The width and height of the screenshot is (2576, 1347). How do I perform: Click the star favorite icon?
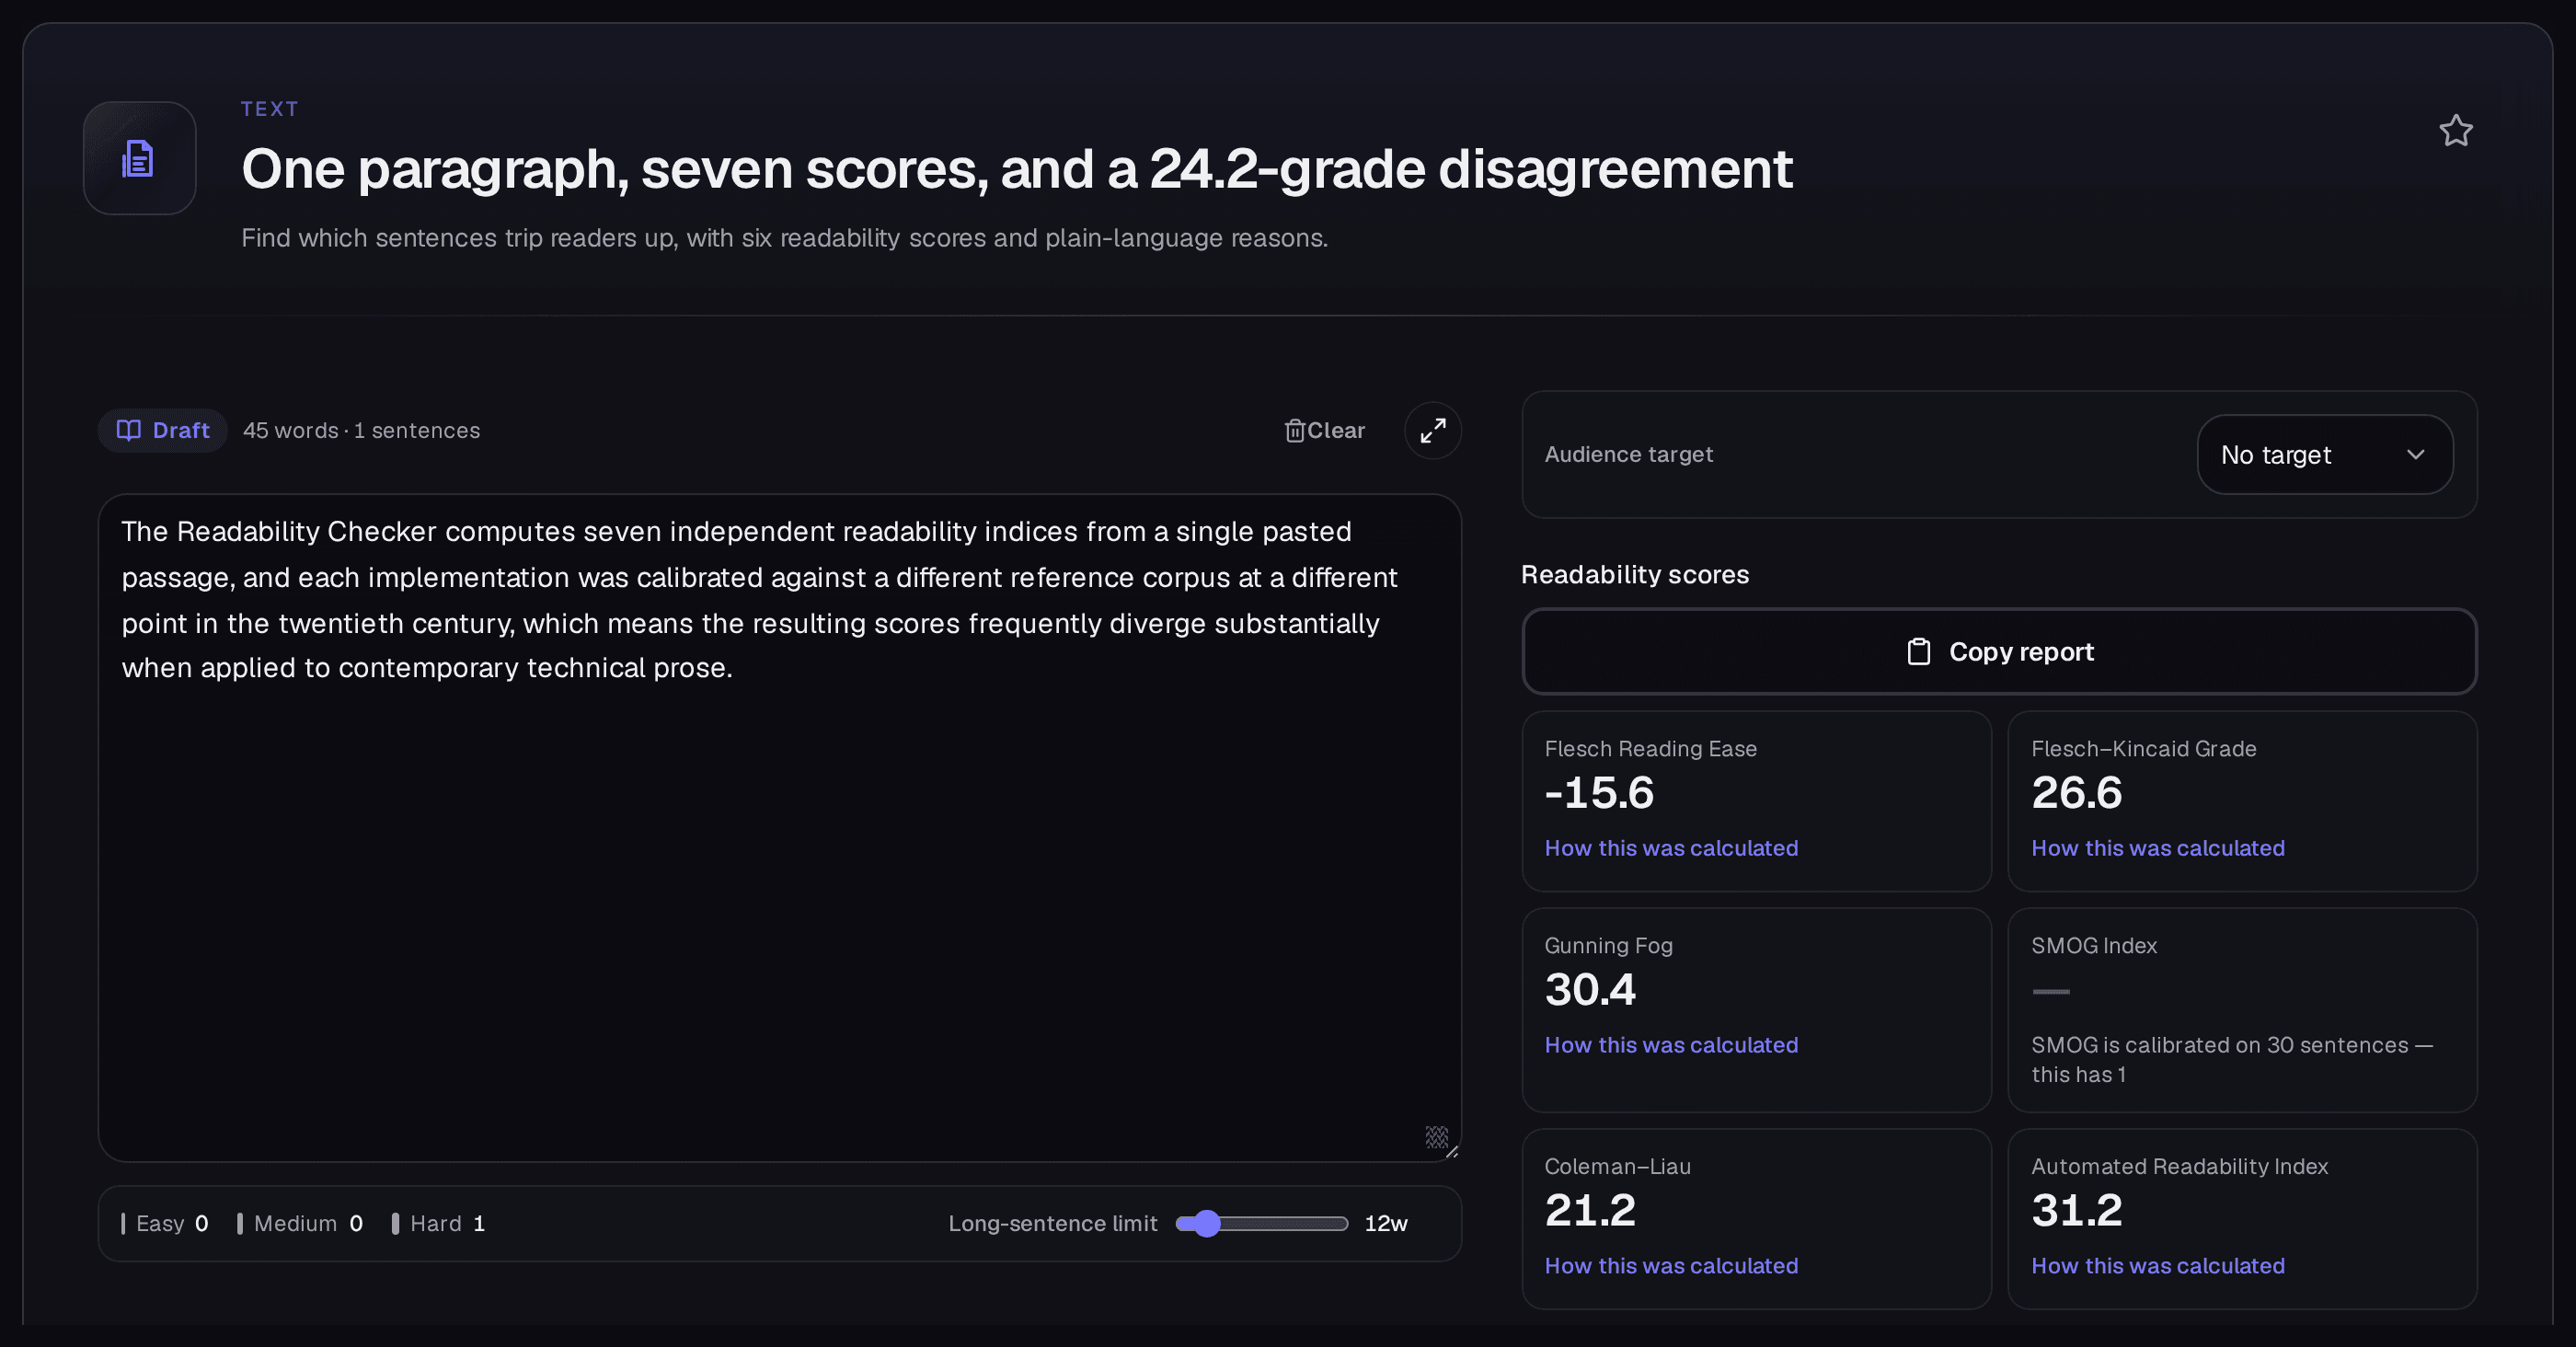[x=2455, y=131]
